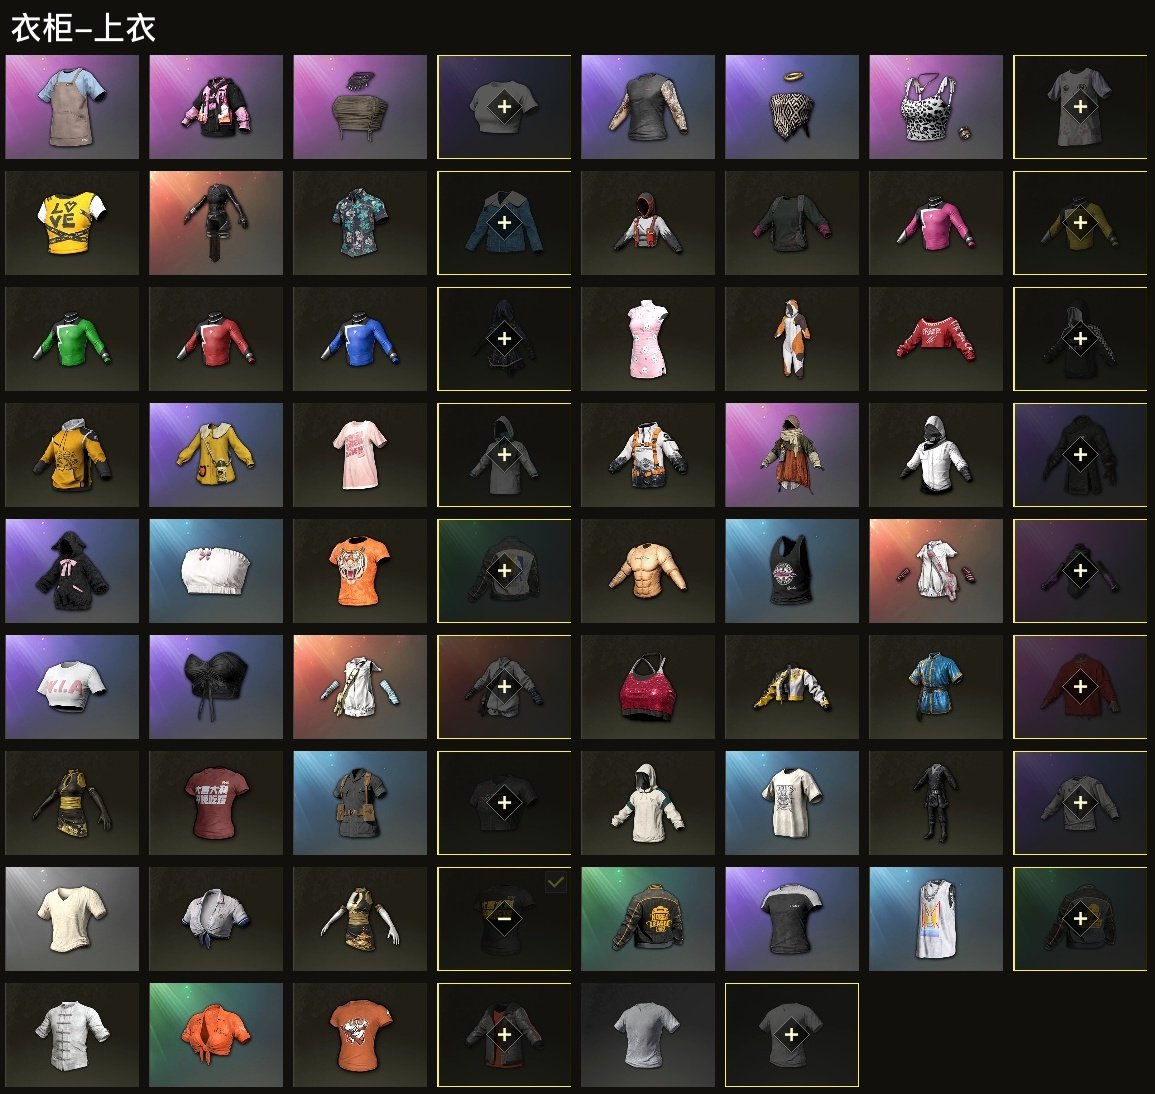Add the gray crop t-shirt in first row

click(x=504, y=107)
